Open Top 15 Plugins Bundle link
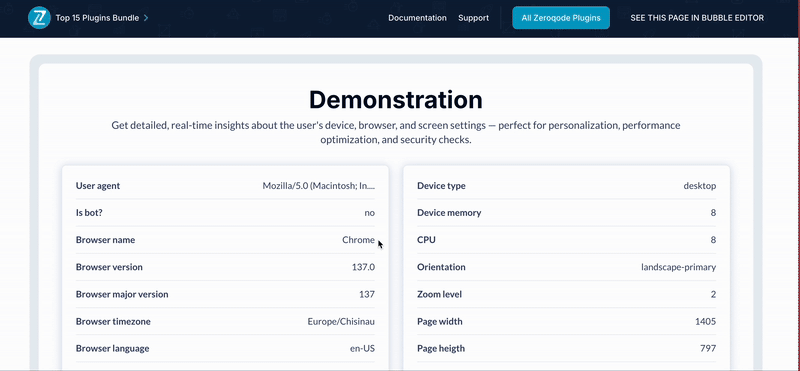 (x=97, y=18)
